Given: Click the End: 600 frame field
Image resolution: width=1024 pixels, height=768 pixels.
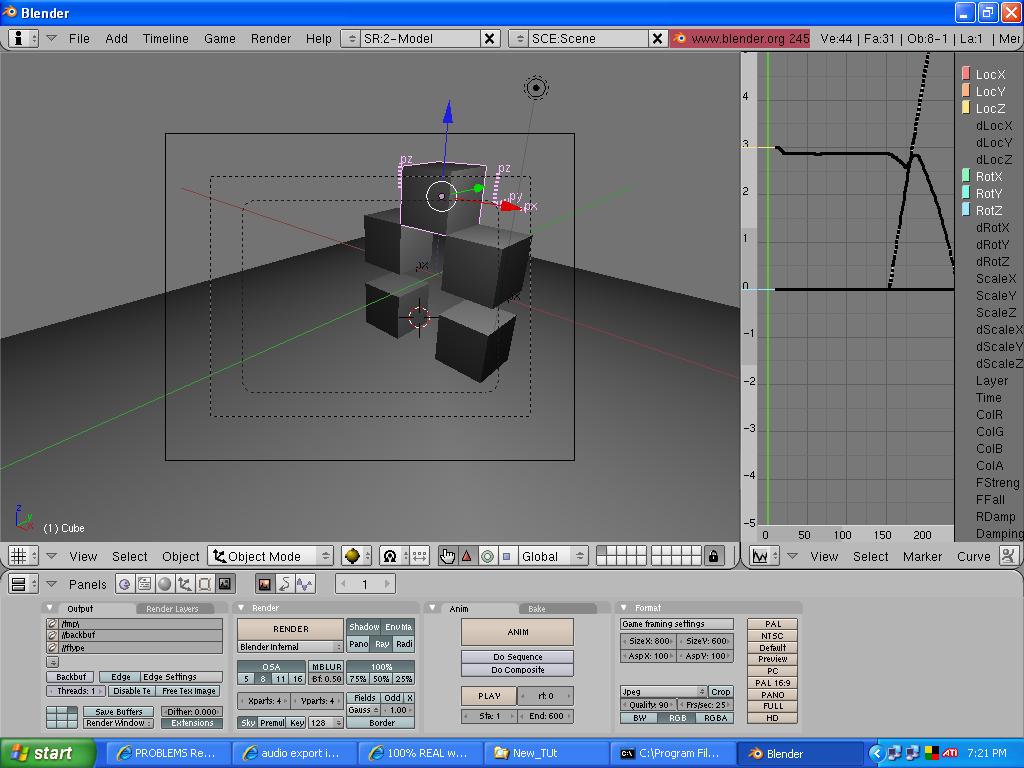Looking at the screenshot, I should (x=546, y=716).
